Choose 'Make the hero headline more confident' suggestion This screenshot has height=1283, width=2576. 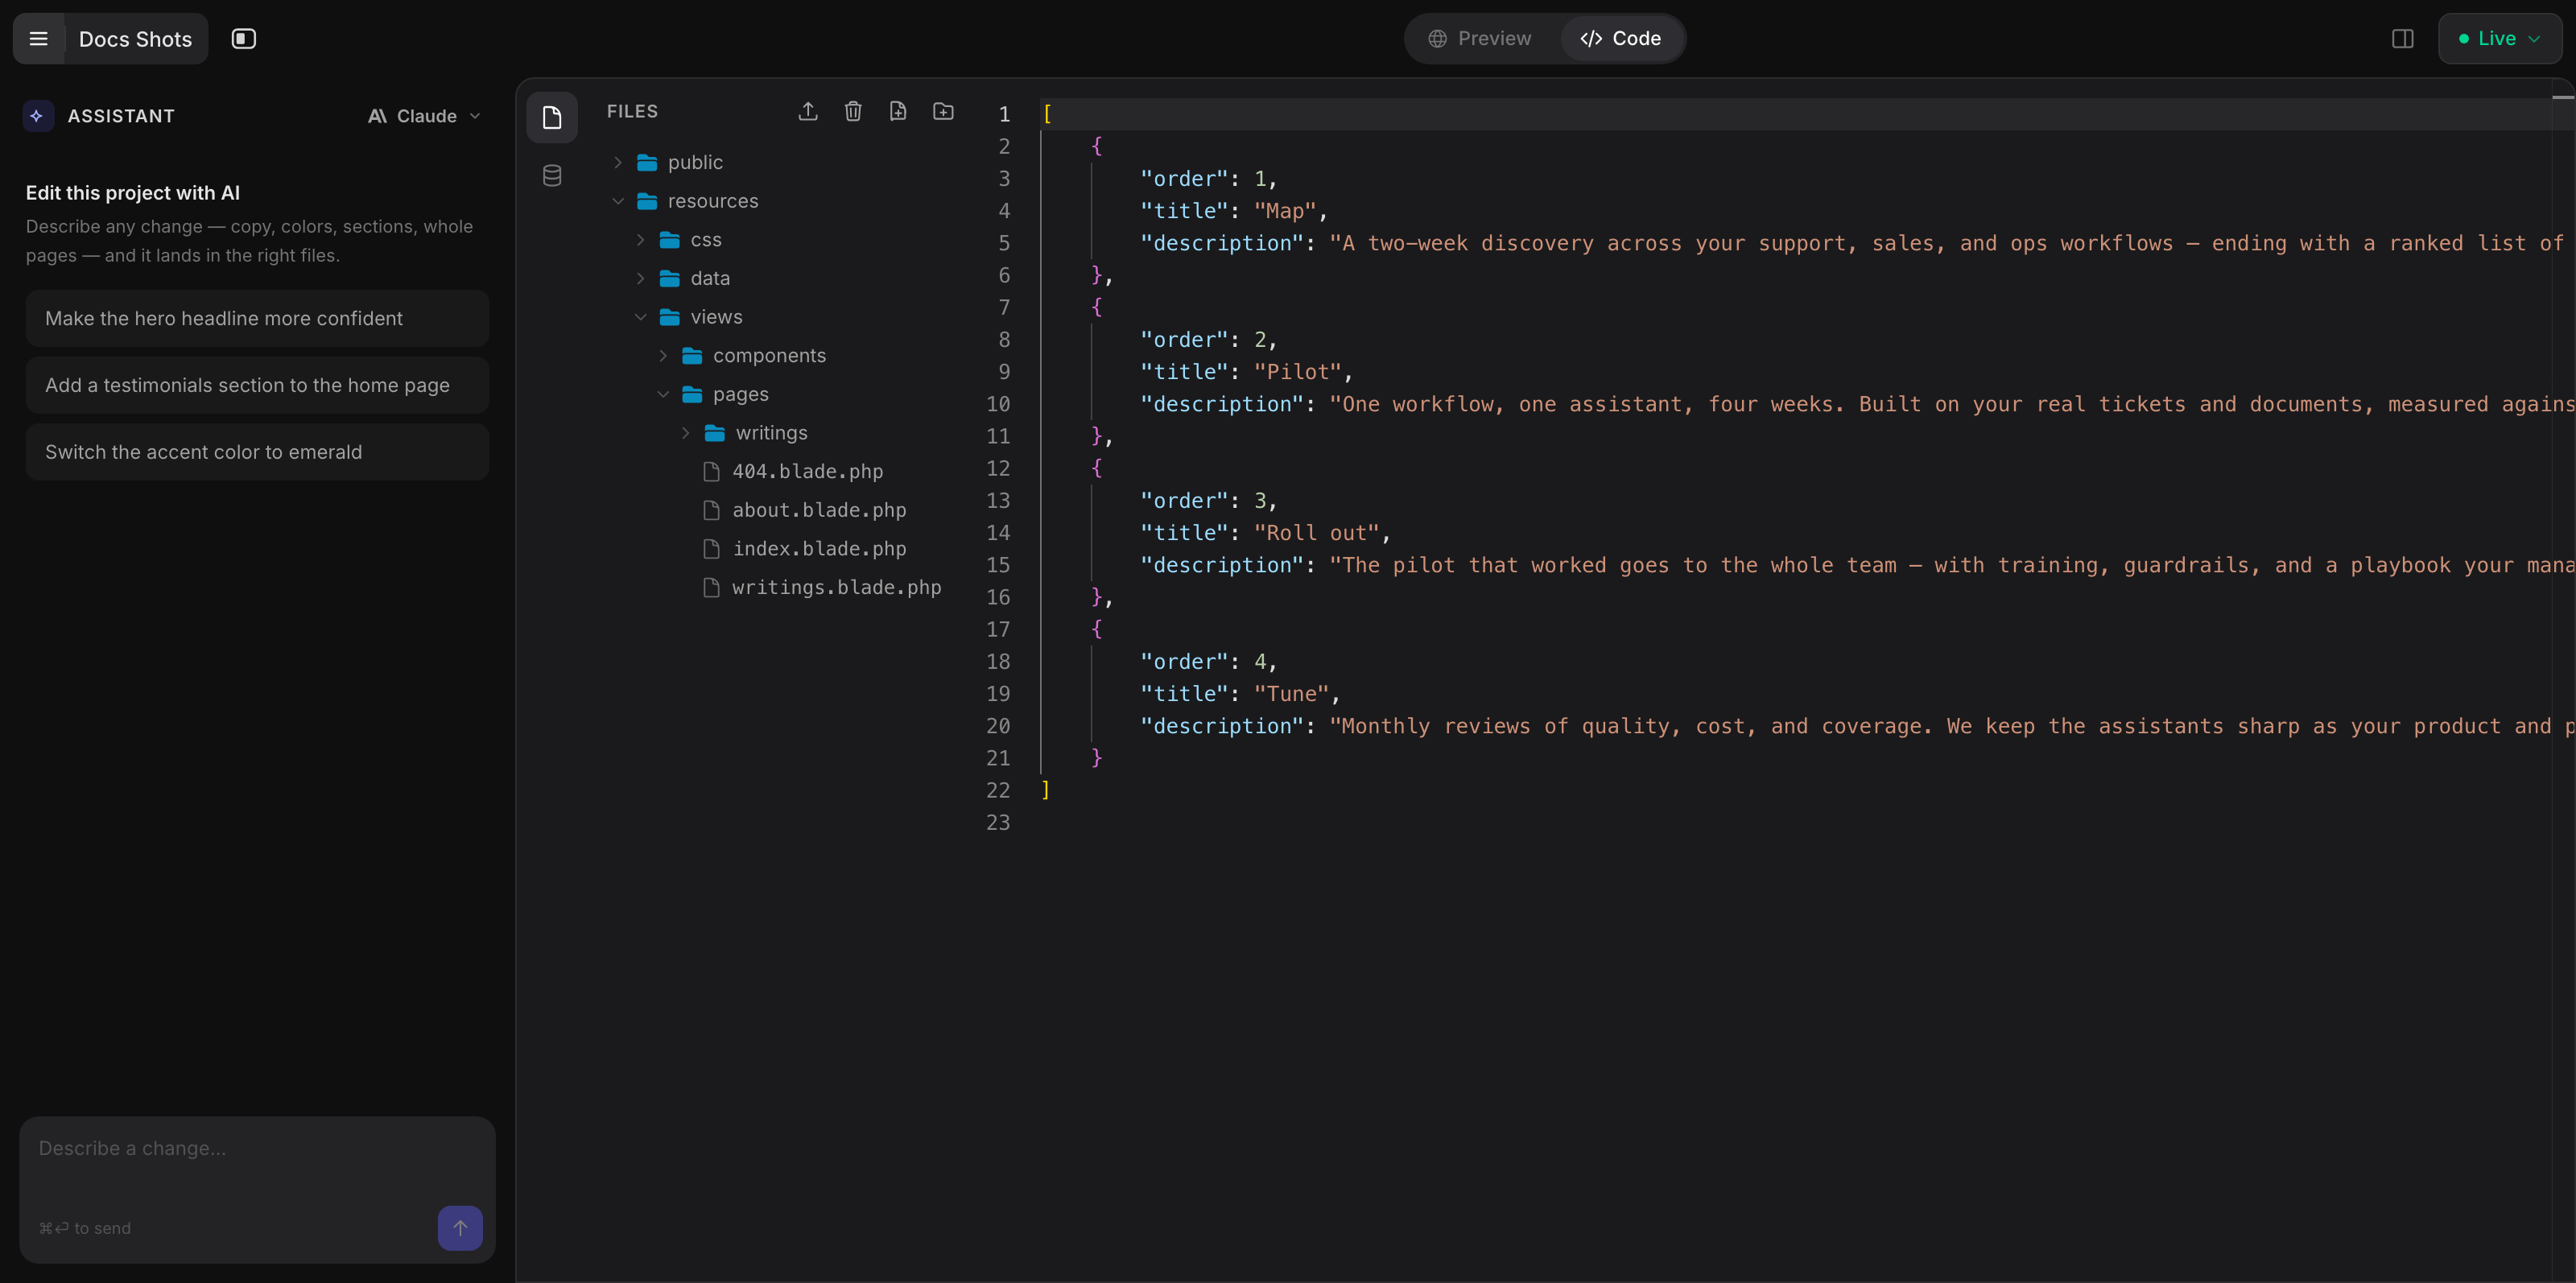257,318
